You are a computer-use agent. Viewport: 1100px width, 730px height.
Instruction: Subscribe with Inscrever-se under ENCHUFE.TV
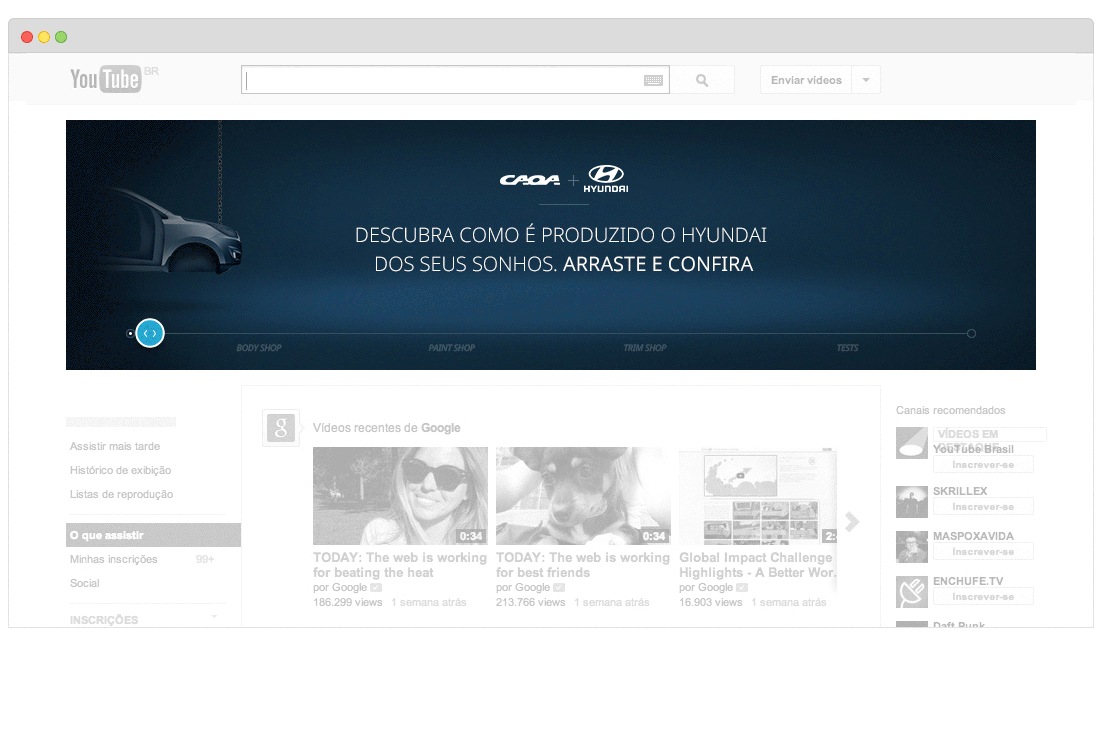983,597
